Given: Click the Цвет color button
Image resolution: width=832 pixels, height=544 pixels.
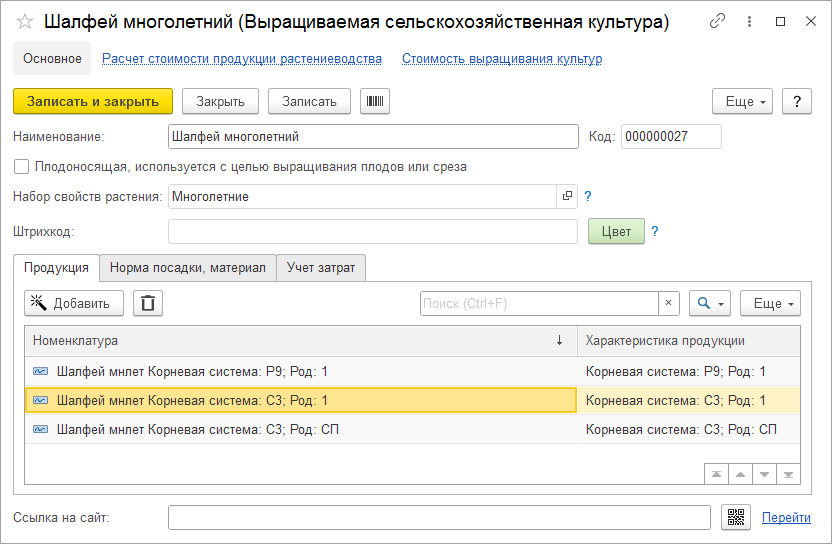Looking at the screenshot, I should (x=616, y=231).
